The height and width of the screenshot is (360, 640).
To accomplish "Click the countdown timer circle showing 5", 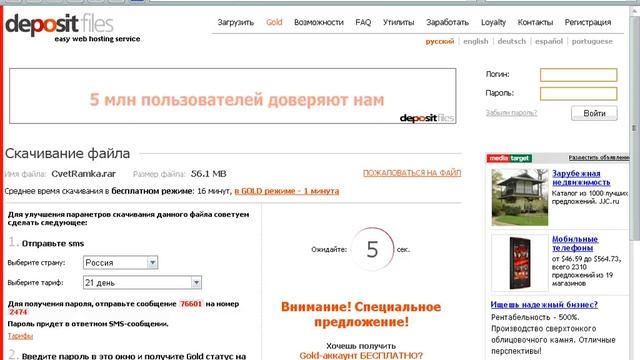I will pos(372,249).
